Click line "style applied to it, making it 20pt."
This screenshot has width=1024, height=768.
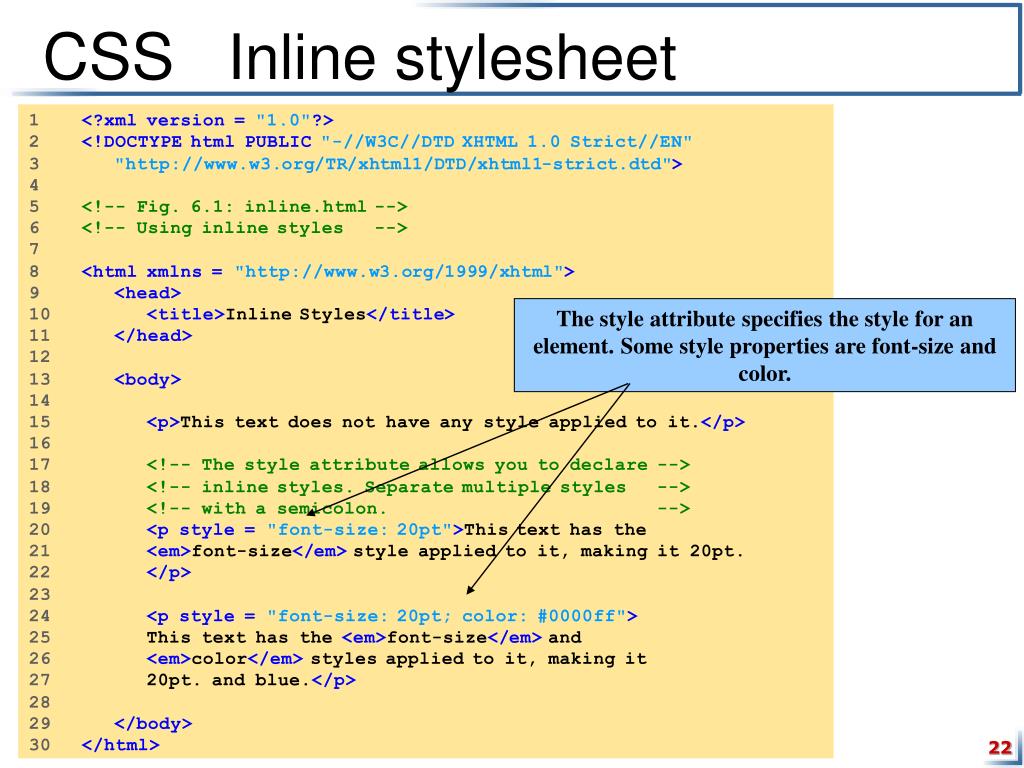pyautogui.click(x=445, y=551)
